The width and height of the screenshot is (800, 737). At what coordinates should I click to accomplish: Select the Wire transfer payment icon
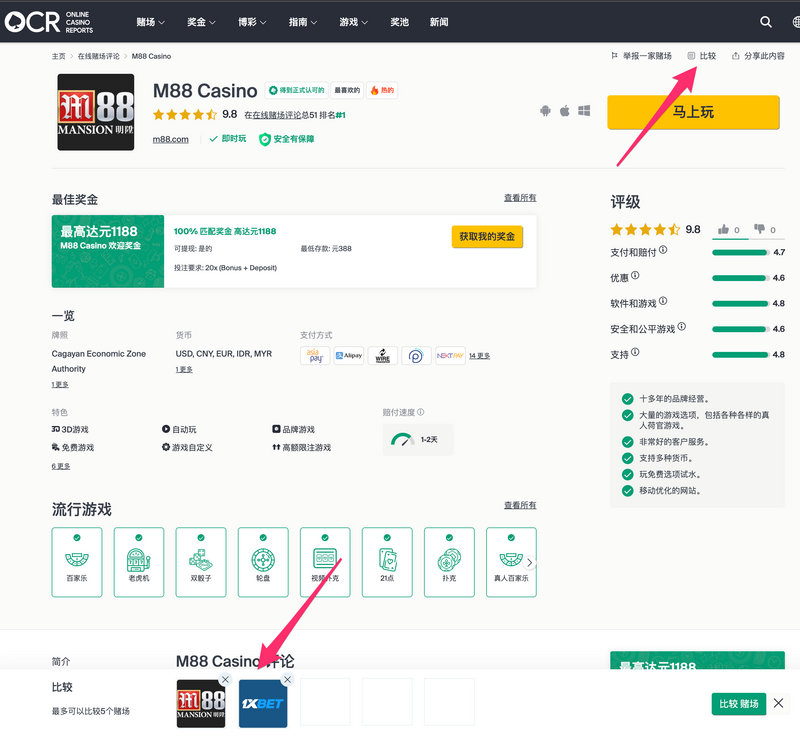[x=383, y=355]
